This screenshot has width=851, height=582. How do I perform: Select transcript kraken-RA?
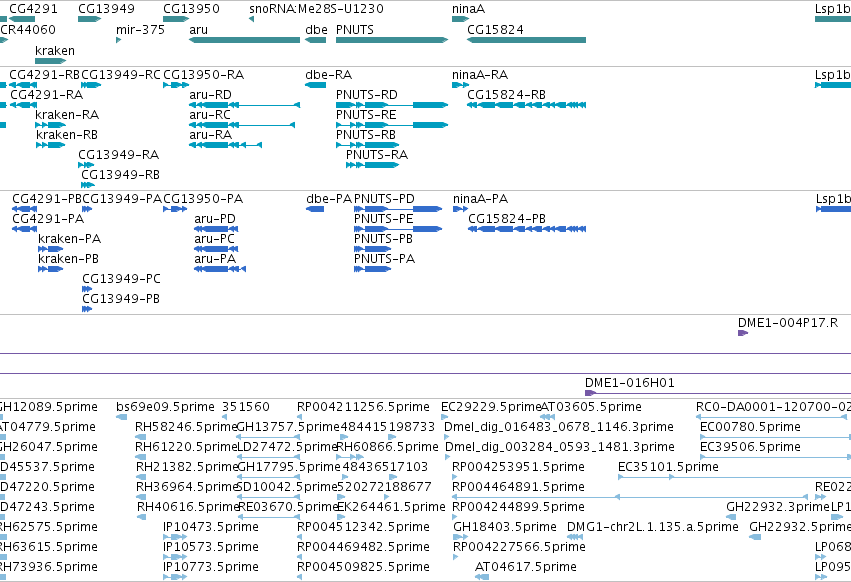pos(50,125)
